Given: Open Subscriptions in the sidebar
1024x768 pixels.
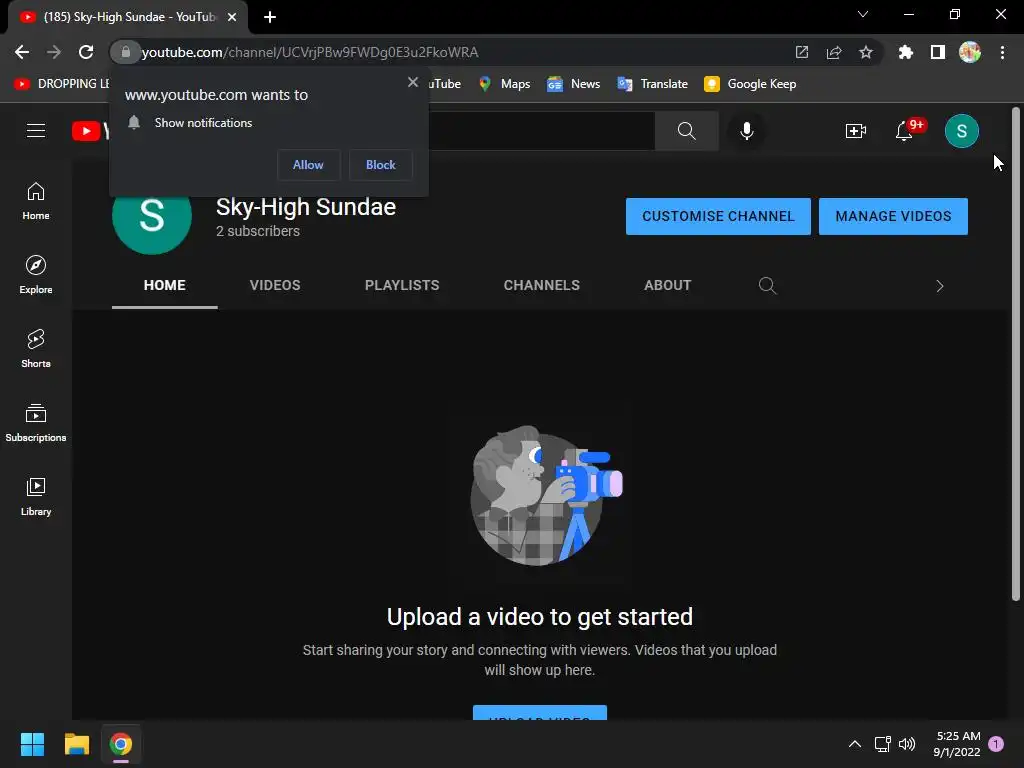Looking at the screenshot, I should coord(36,423).
